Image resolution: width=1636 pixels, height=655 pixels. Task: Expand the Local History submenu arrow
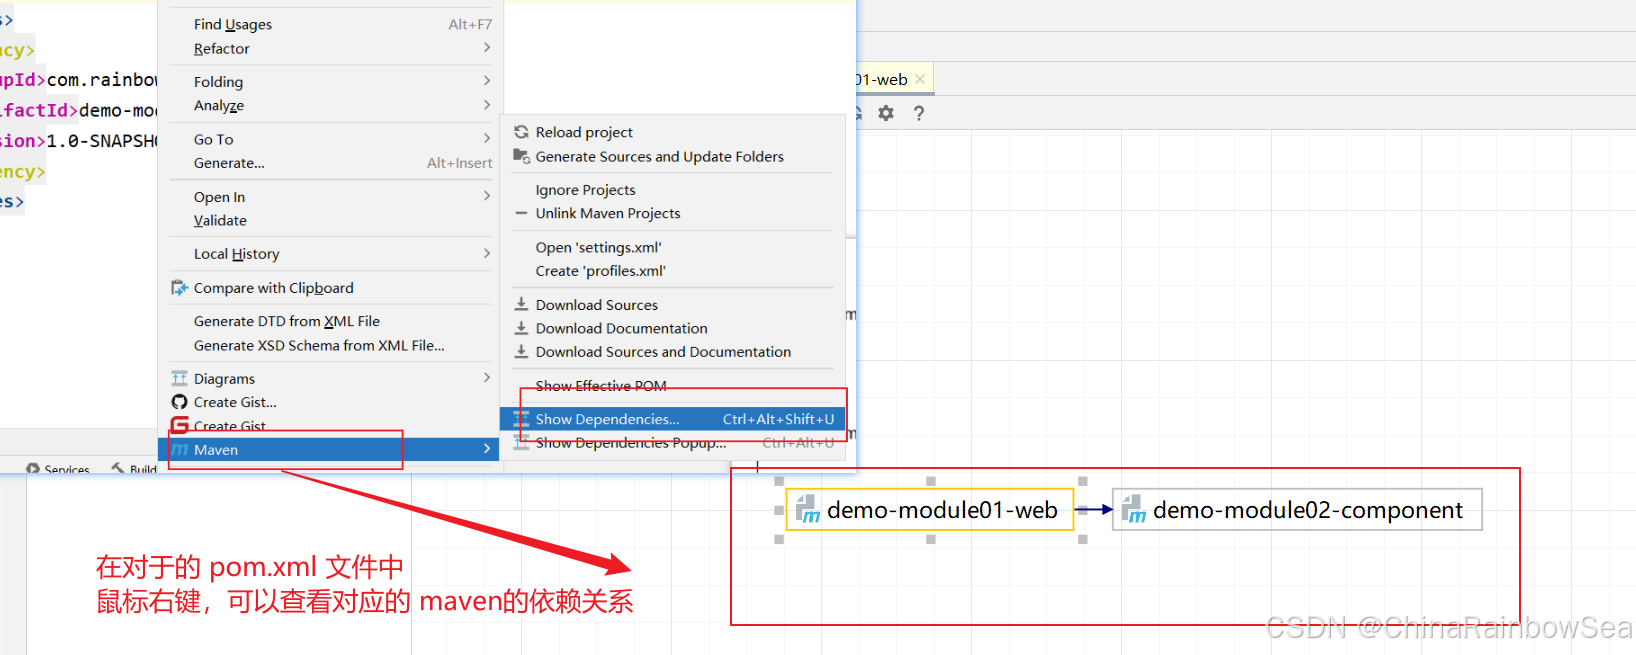click(487, 254)
